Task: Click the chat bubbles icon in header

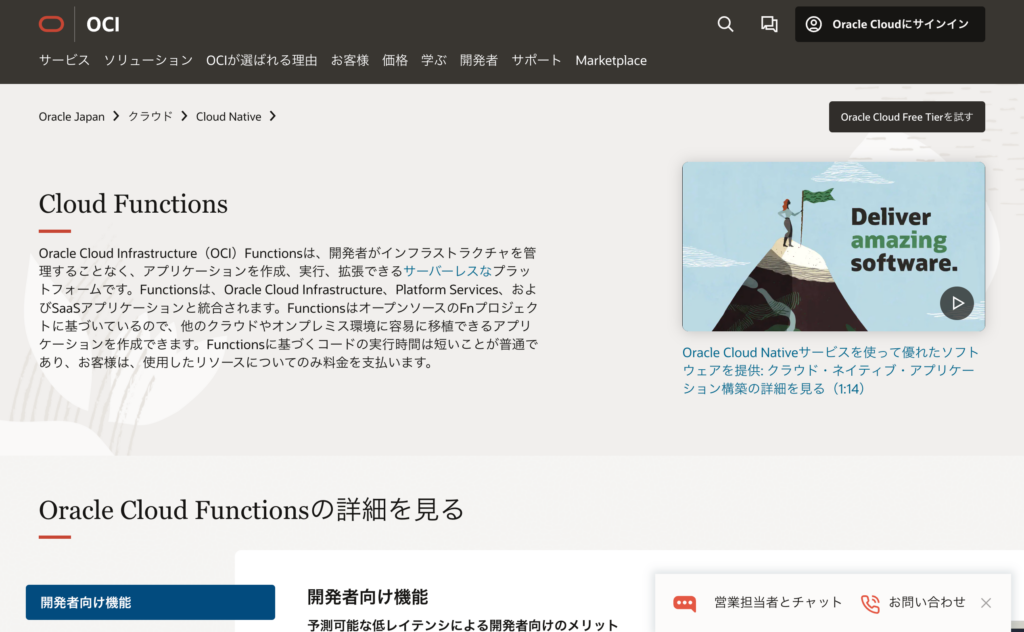Action: [x=769, y=24]
